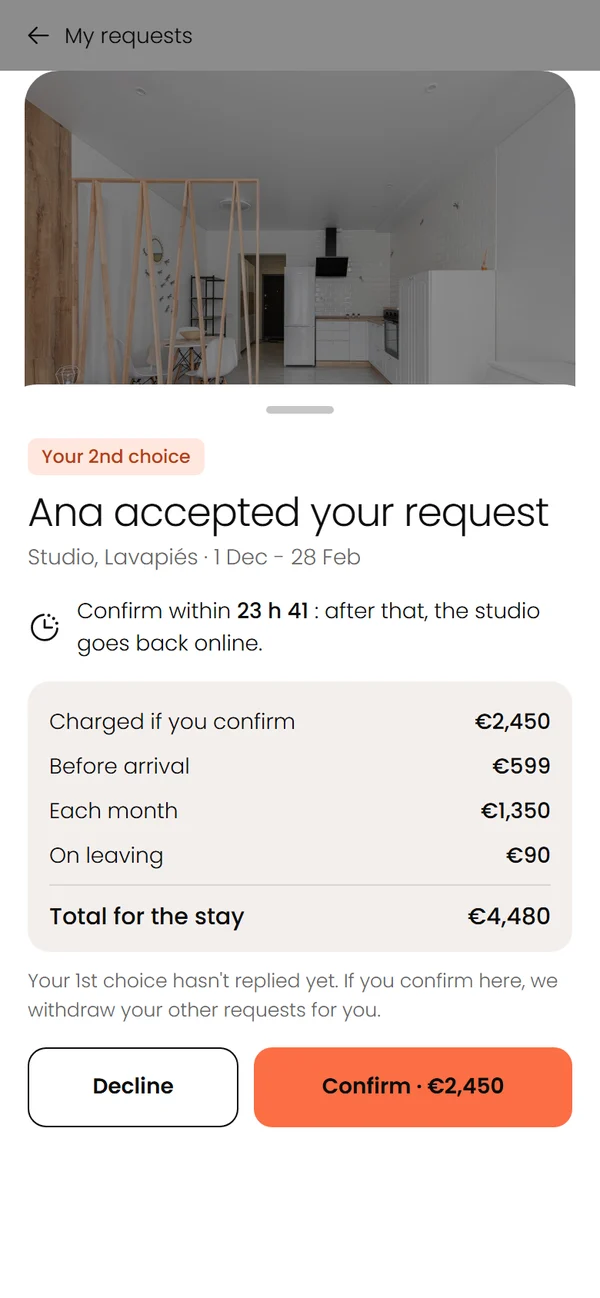Select the Charged if you confirm row
This screenshot has height=1298, width=600.
click(x=300, y=722)
